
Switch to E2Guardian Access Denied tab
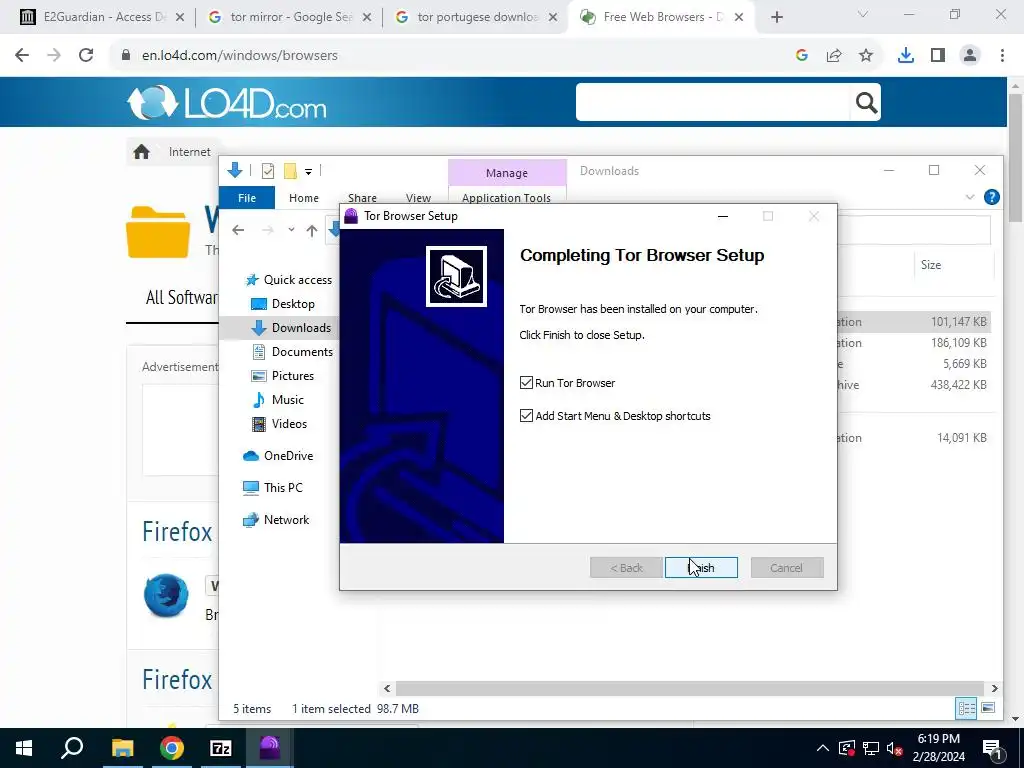[103, 17]
